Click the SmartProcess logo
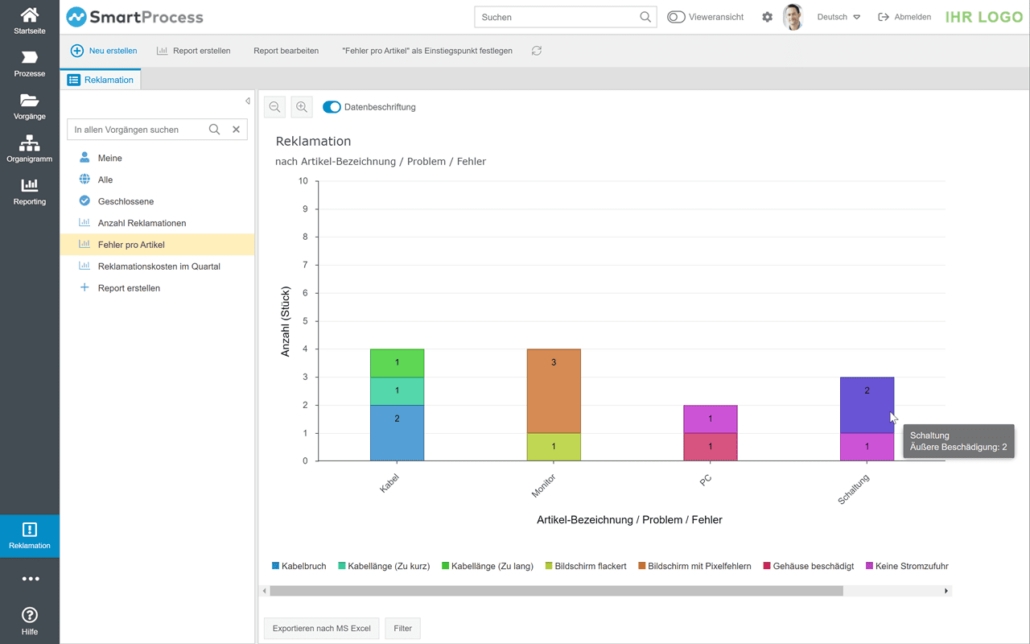 pos(135,17)
